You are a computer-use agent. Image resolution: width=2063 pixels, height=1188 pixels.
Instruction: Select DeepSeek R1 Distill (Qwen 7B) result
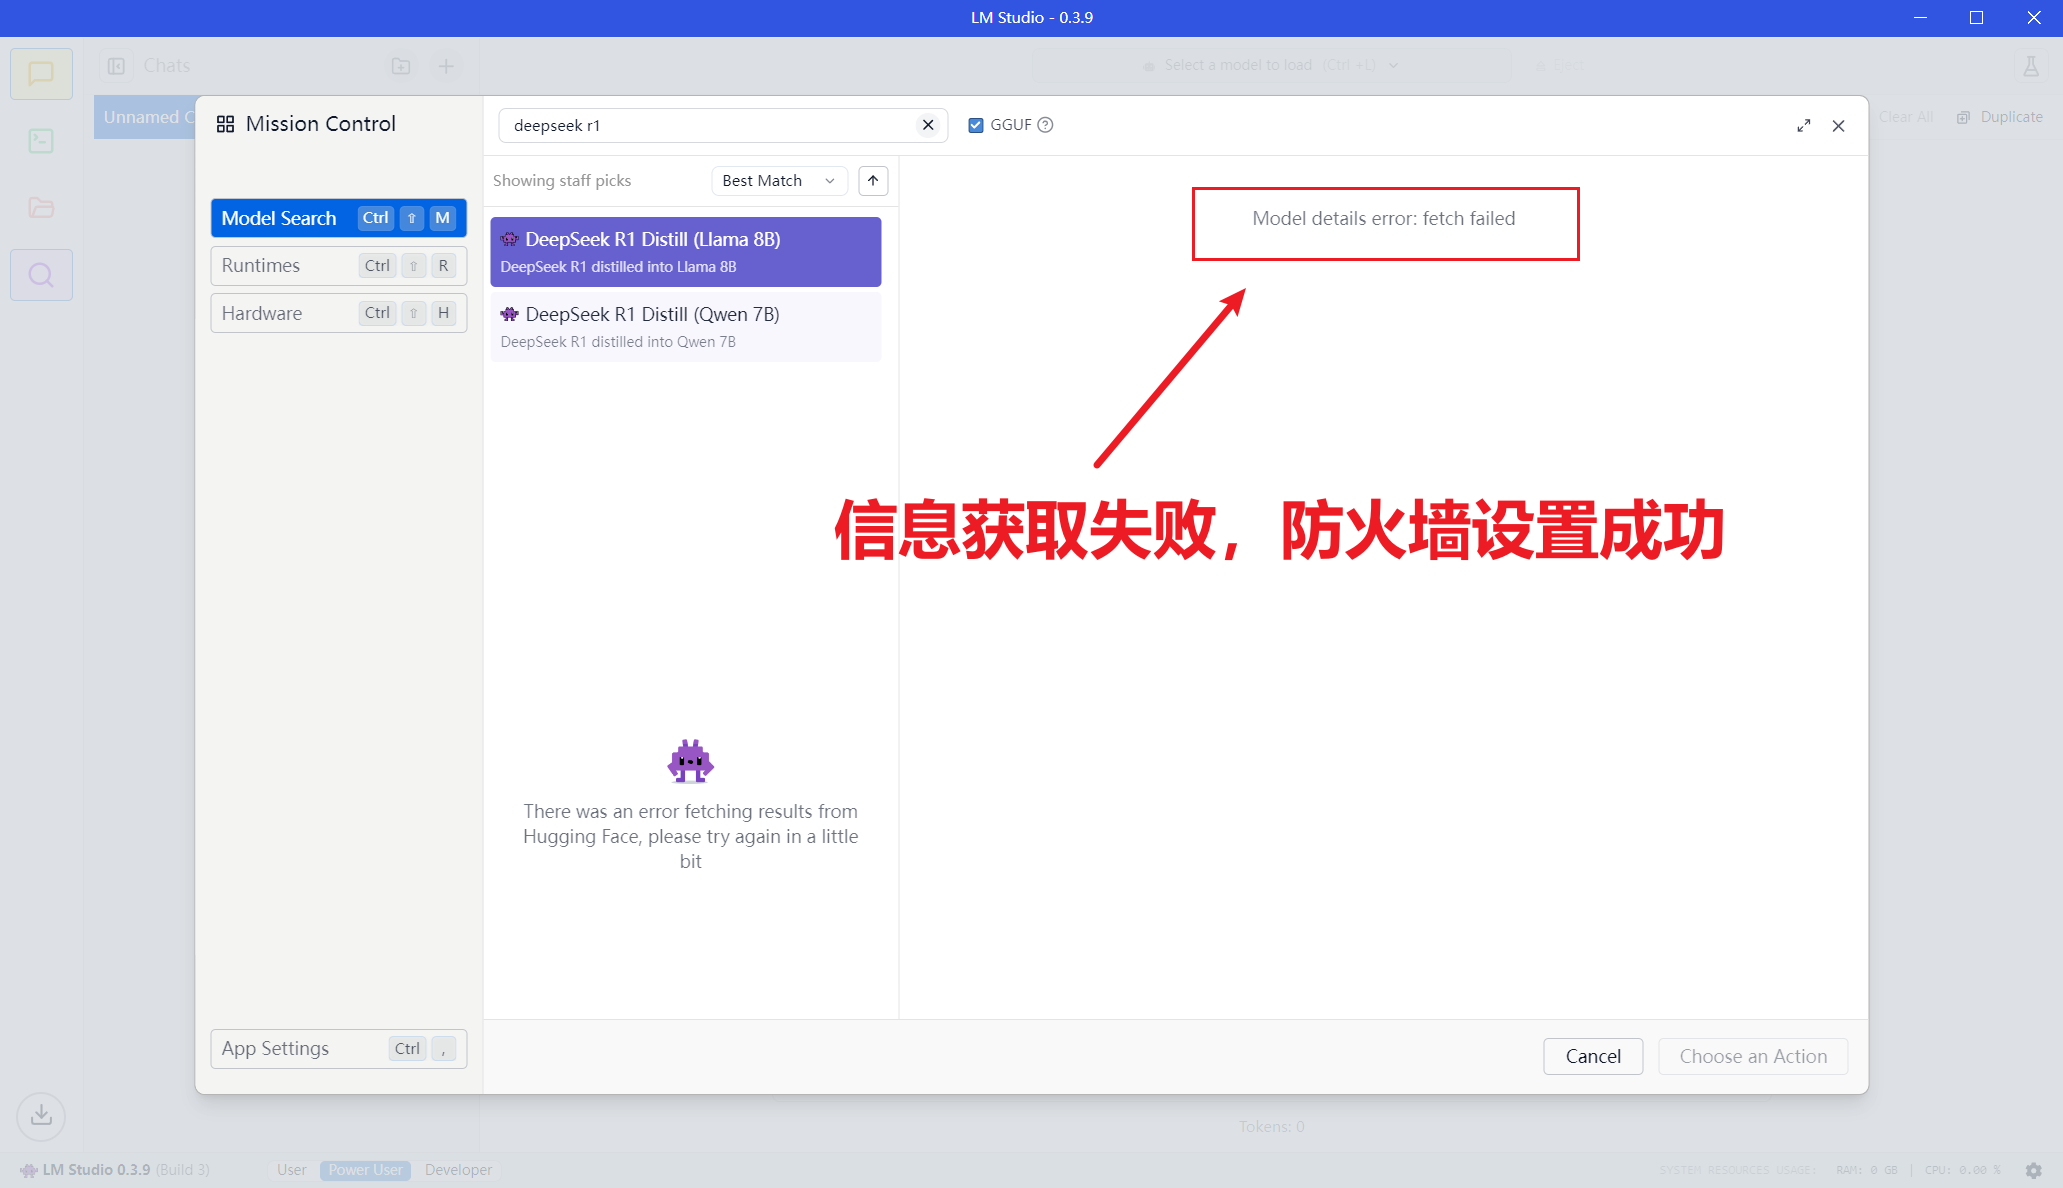(x=685, y=327)
